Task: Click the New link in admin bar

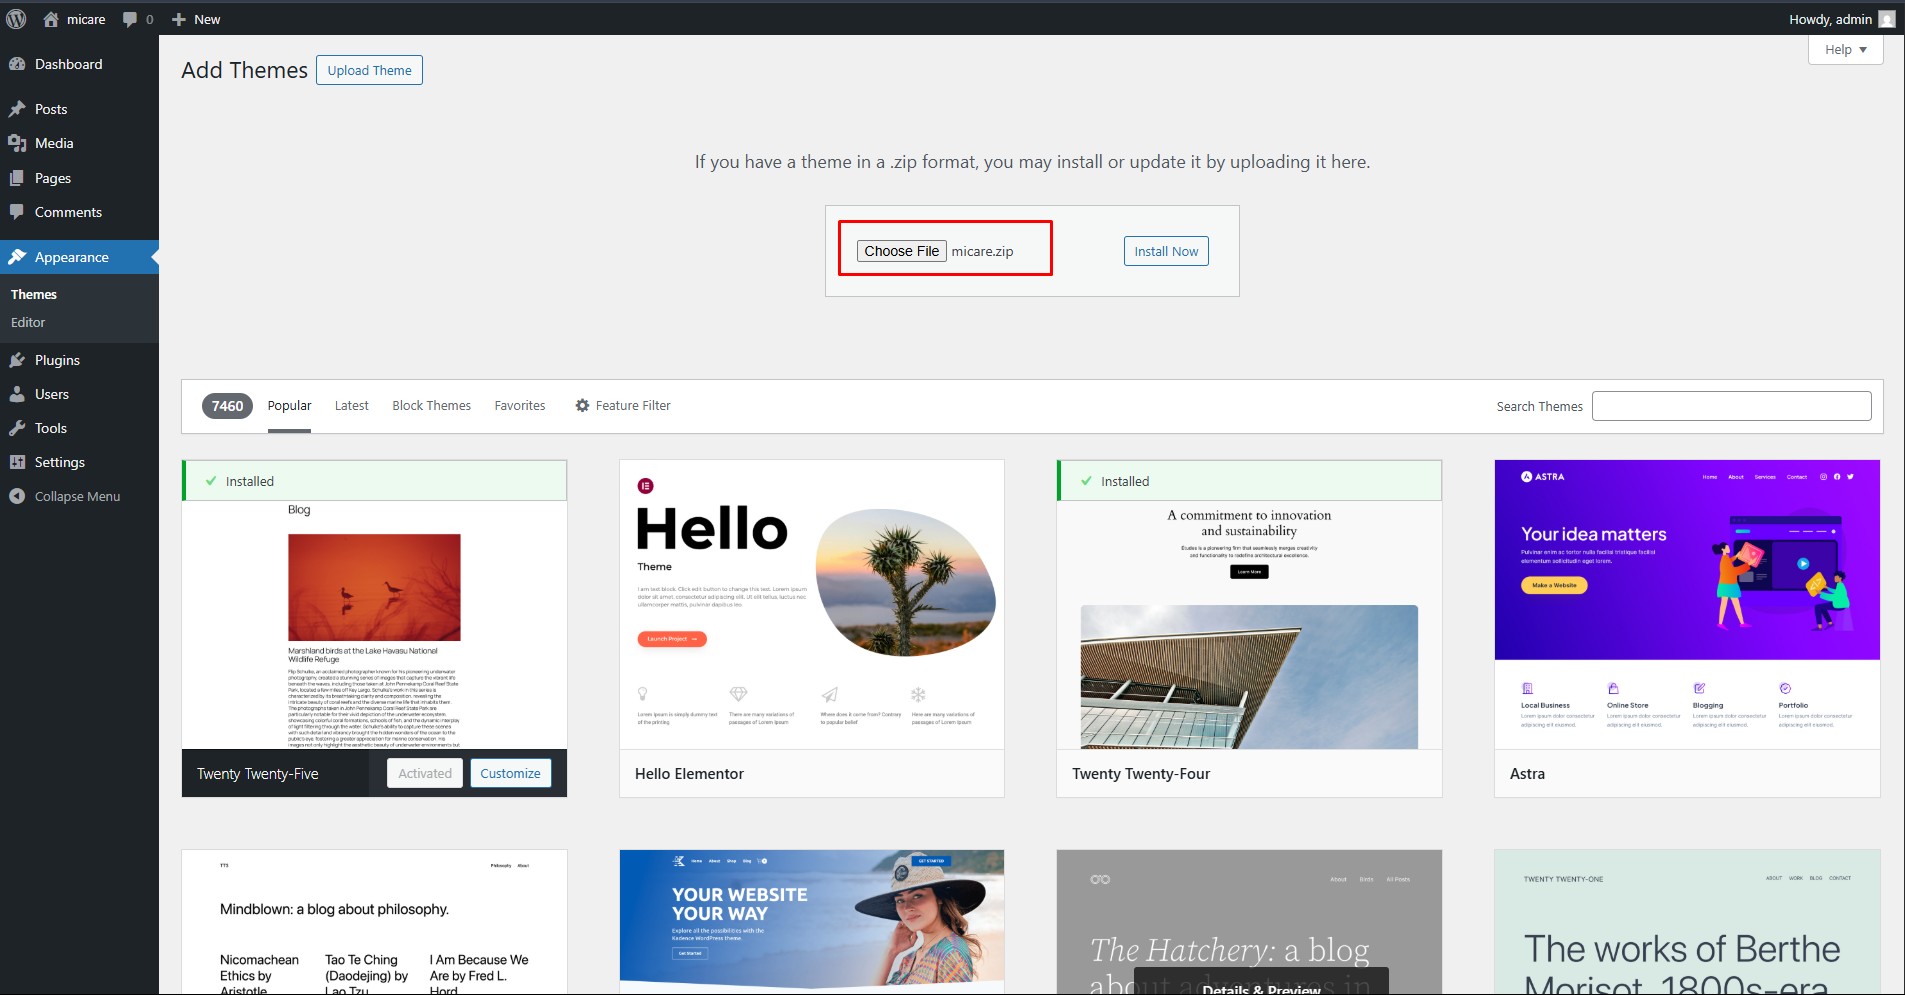Action: (207, 19)
